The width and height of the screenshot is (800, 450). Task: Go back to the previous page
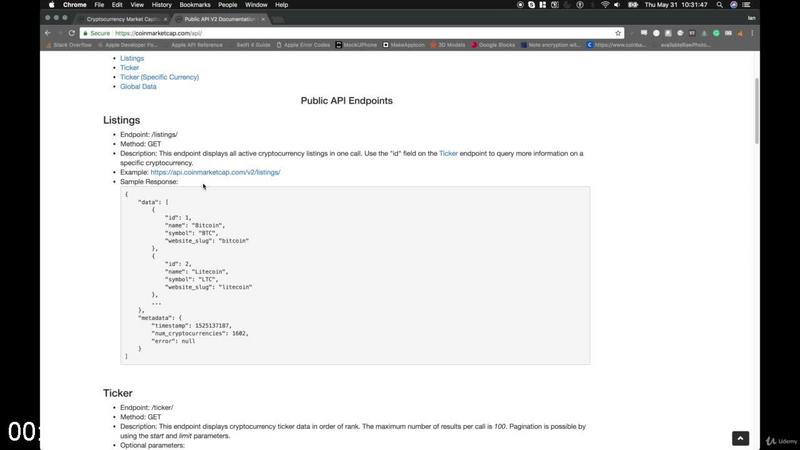[x=48, y=33]
